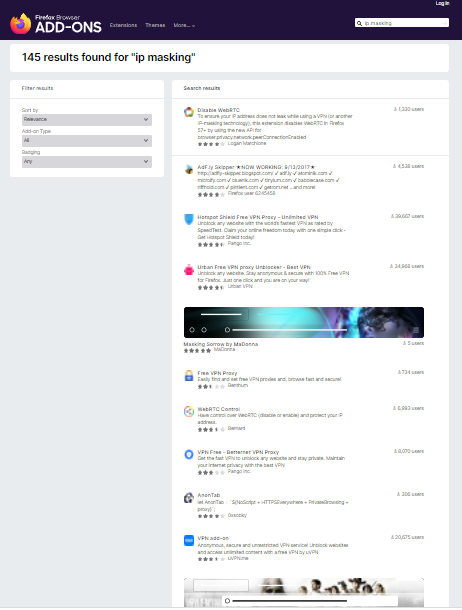
Task: Go to the Themes section
Action: 155,25
